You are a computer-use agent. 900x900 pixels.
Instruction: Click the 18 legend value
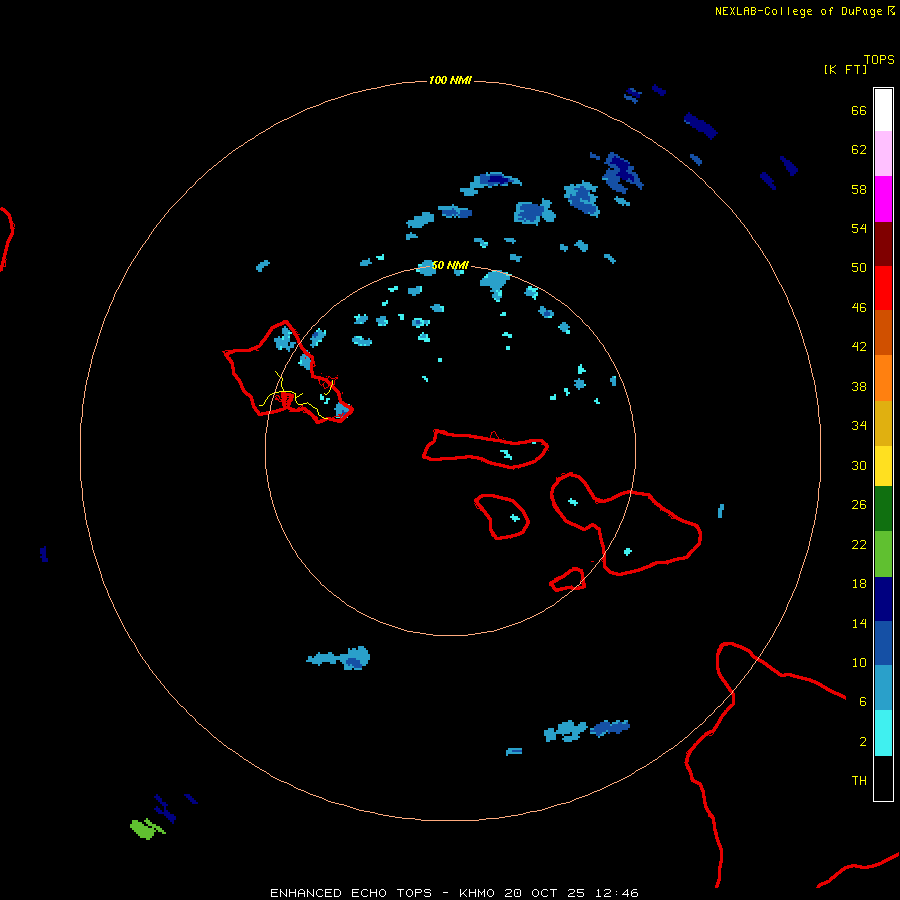[859, 584]
